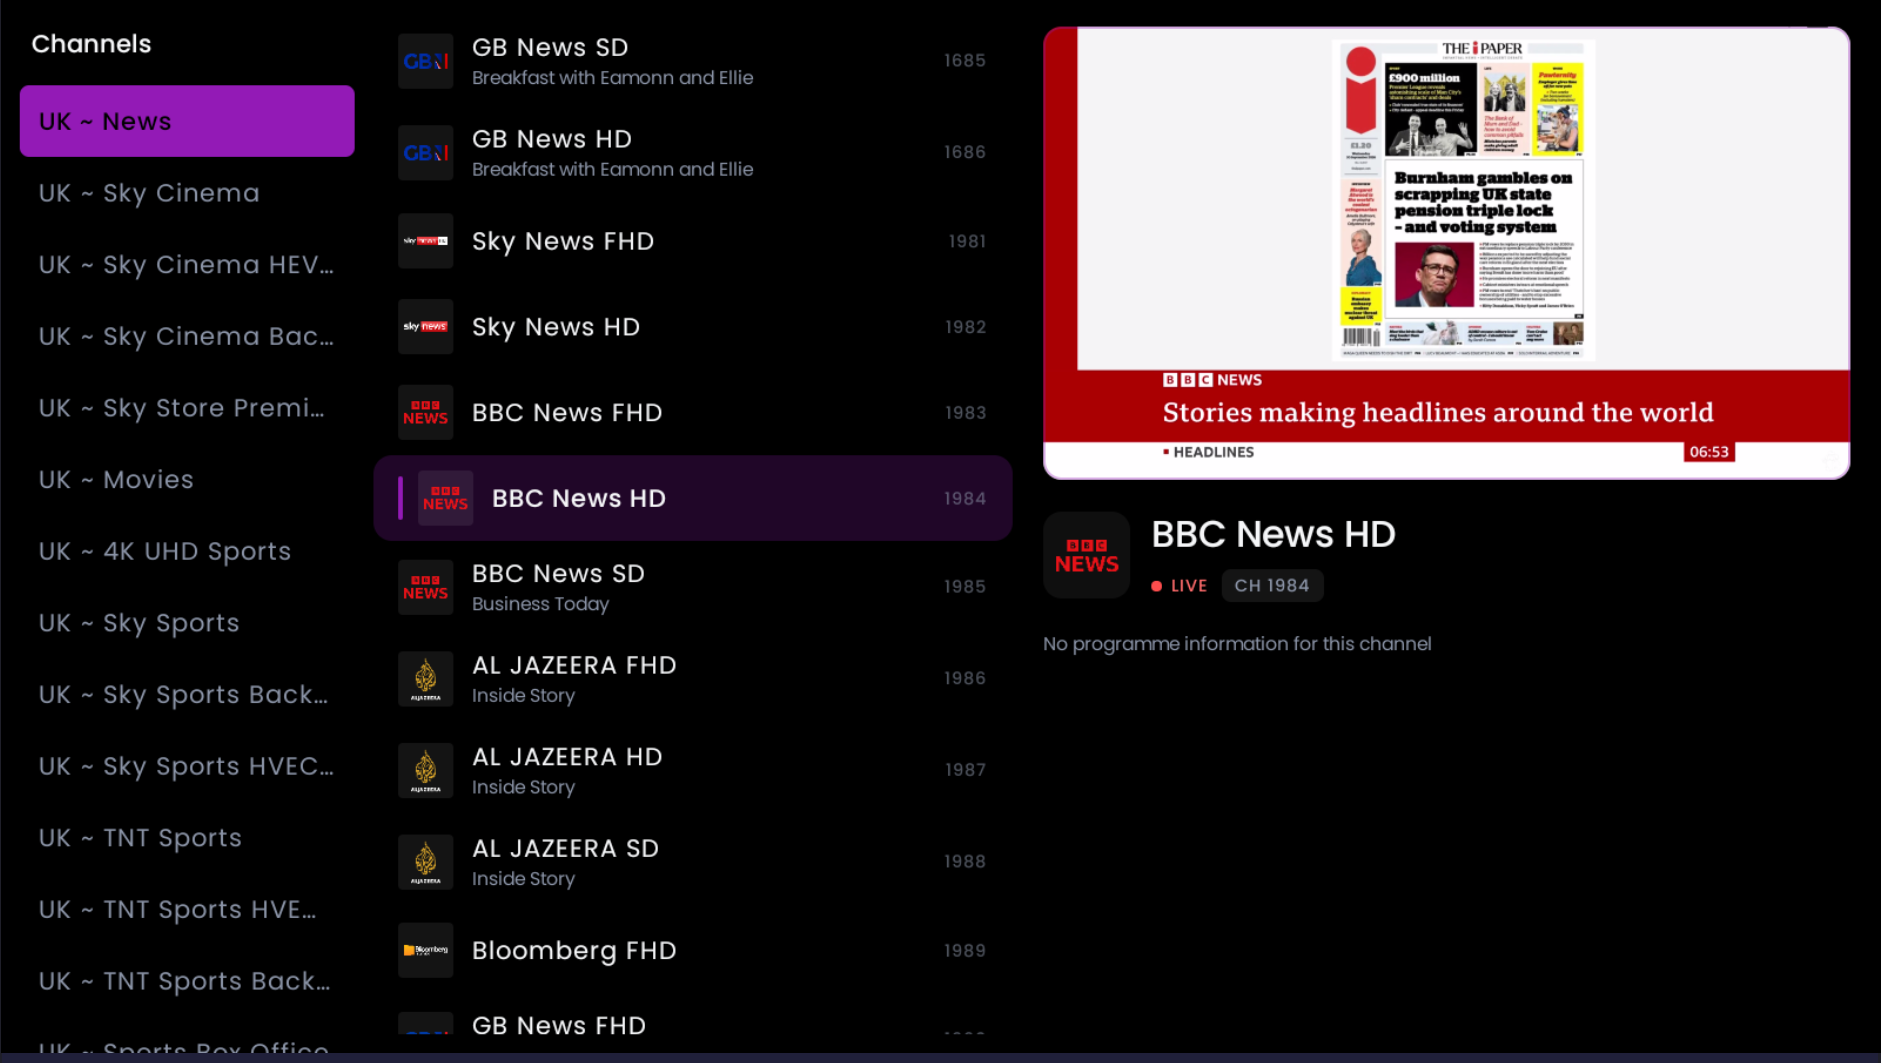Click the Bloomberg FHD channel logo
The width and height of the screenshot is (1881, 1063).
click(425, 950)
